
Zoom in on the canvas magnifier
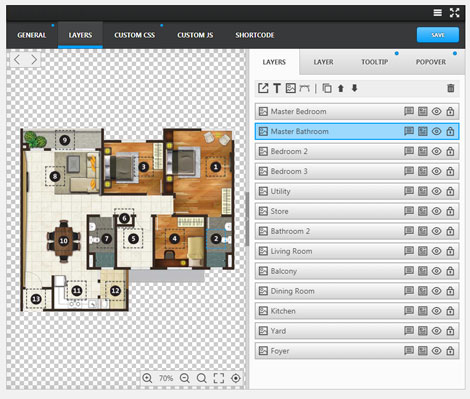pyautogui.click(x=147, y=378)
